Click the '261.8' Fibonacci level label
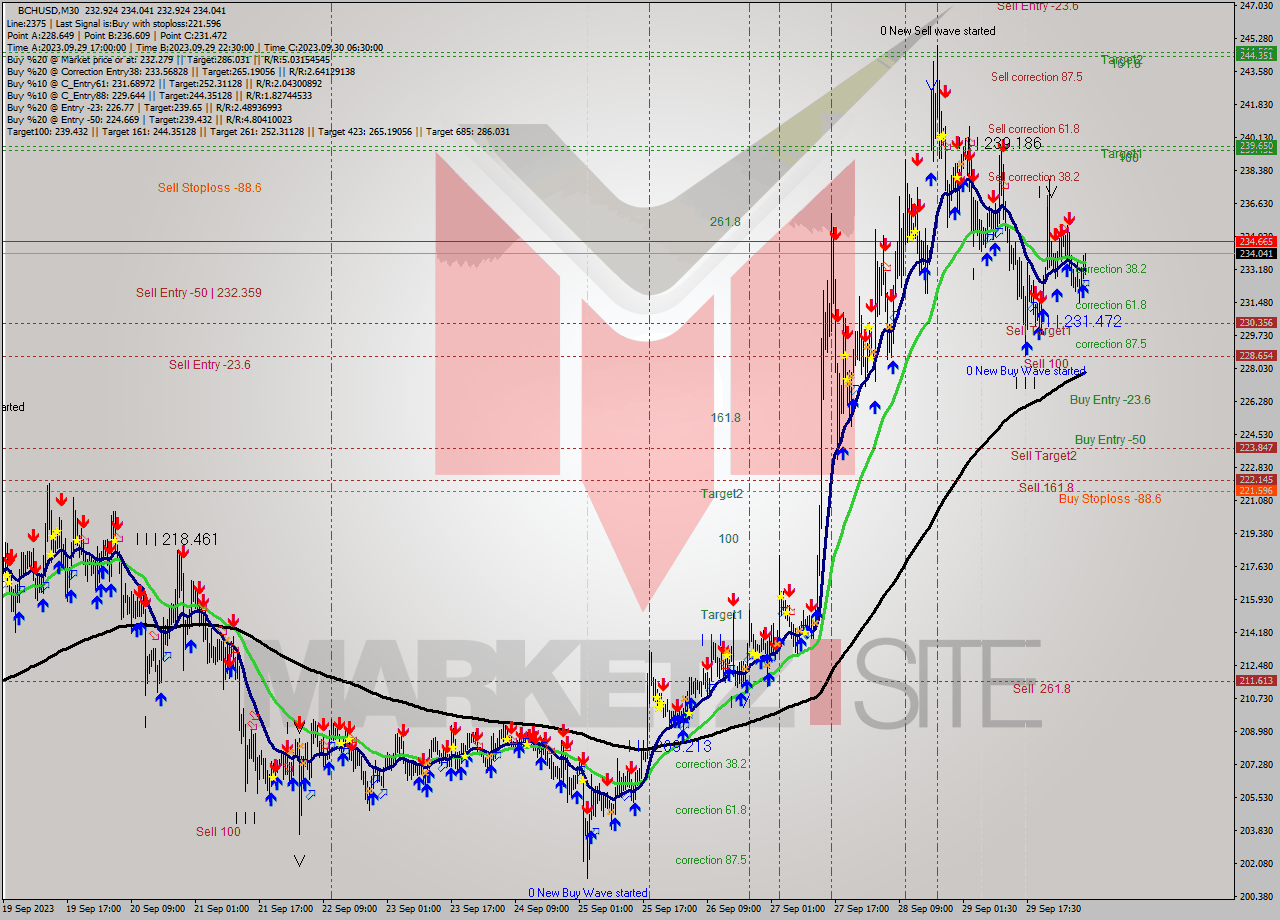 pos(725,221)
